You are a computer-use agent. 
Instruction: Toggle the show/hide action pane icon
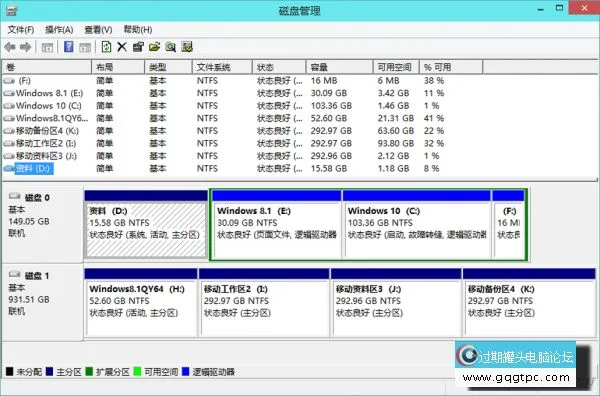85,47
